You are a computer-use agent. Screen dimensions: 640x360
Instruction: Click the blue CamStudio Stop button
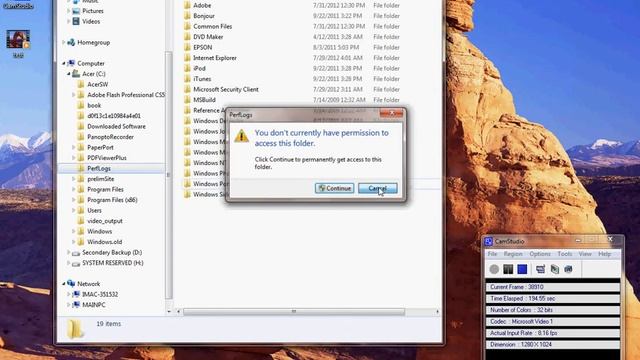522,269
